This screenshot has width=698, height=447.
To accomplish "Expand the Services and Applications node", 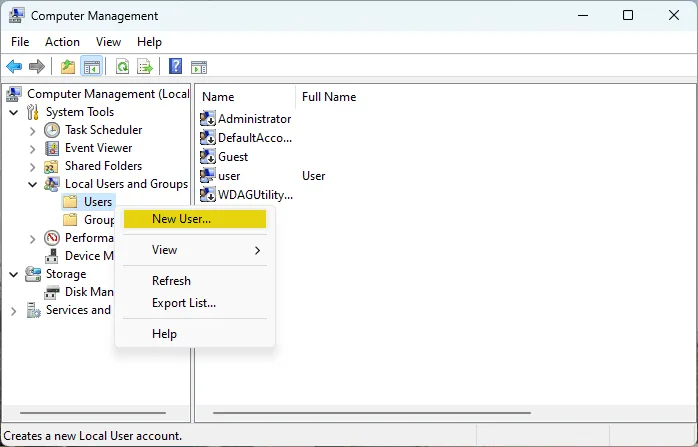I will (13, 311).
